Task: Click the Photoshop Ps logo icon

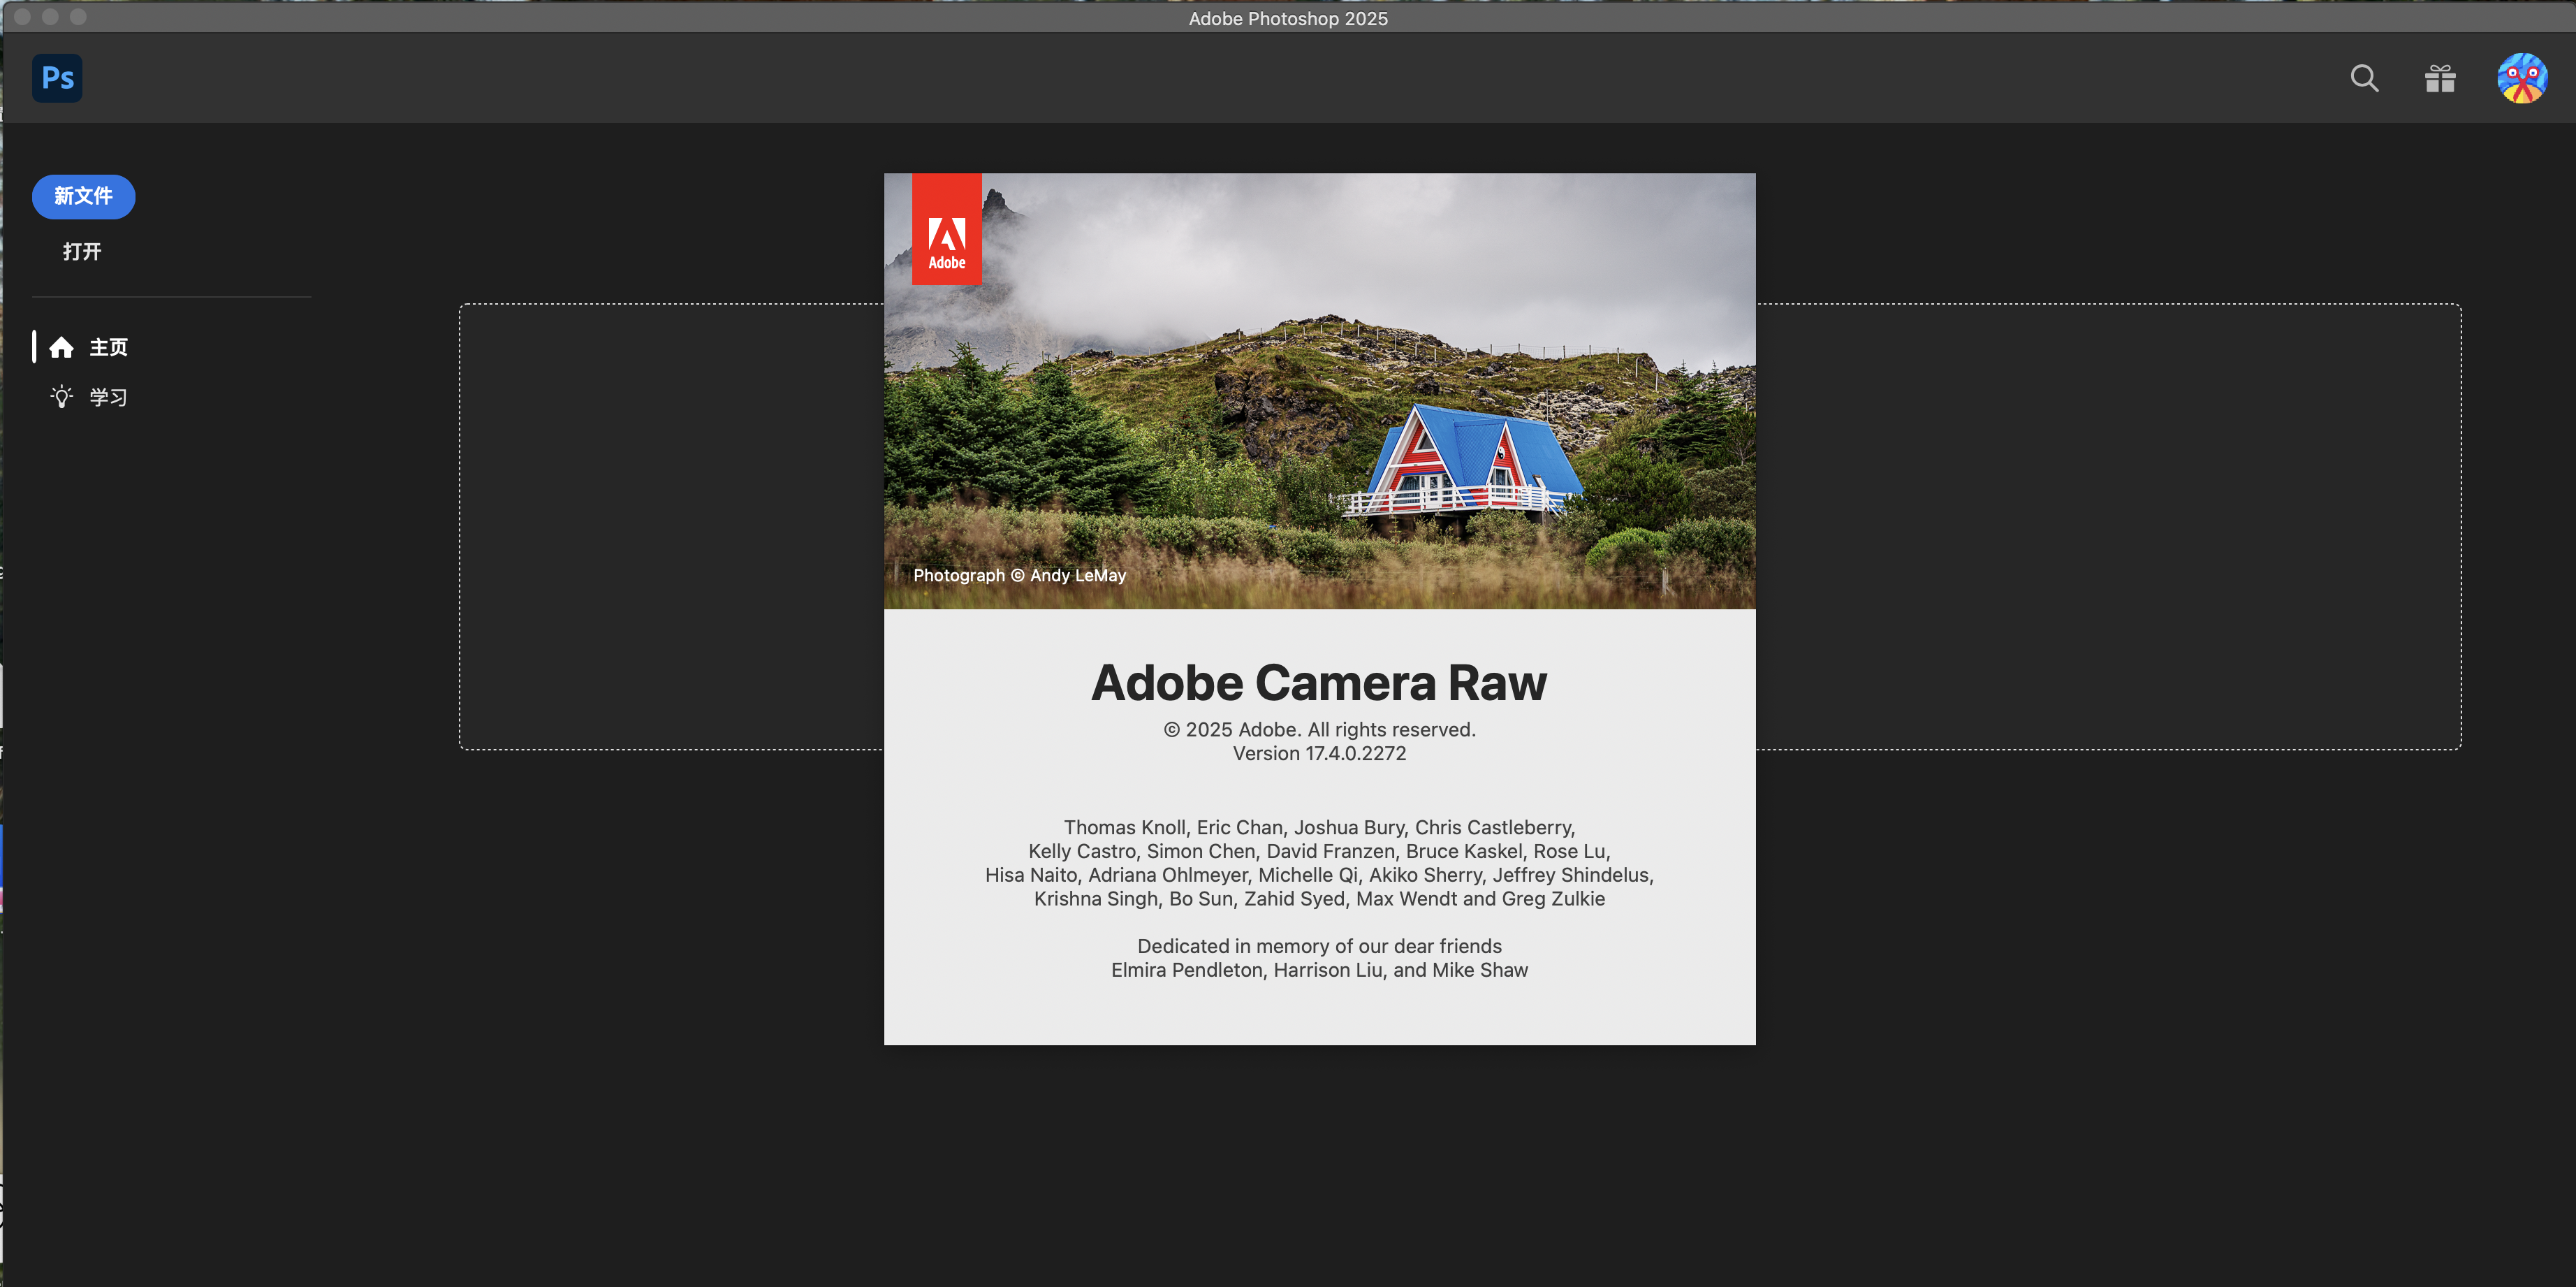Action: [x=57, y=78]
